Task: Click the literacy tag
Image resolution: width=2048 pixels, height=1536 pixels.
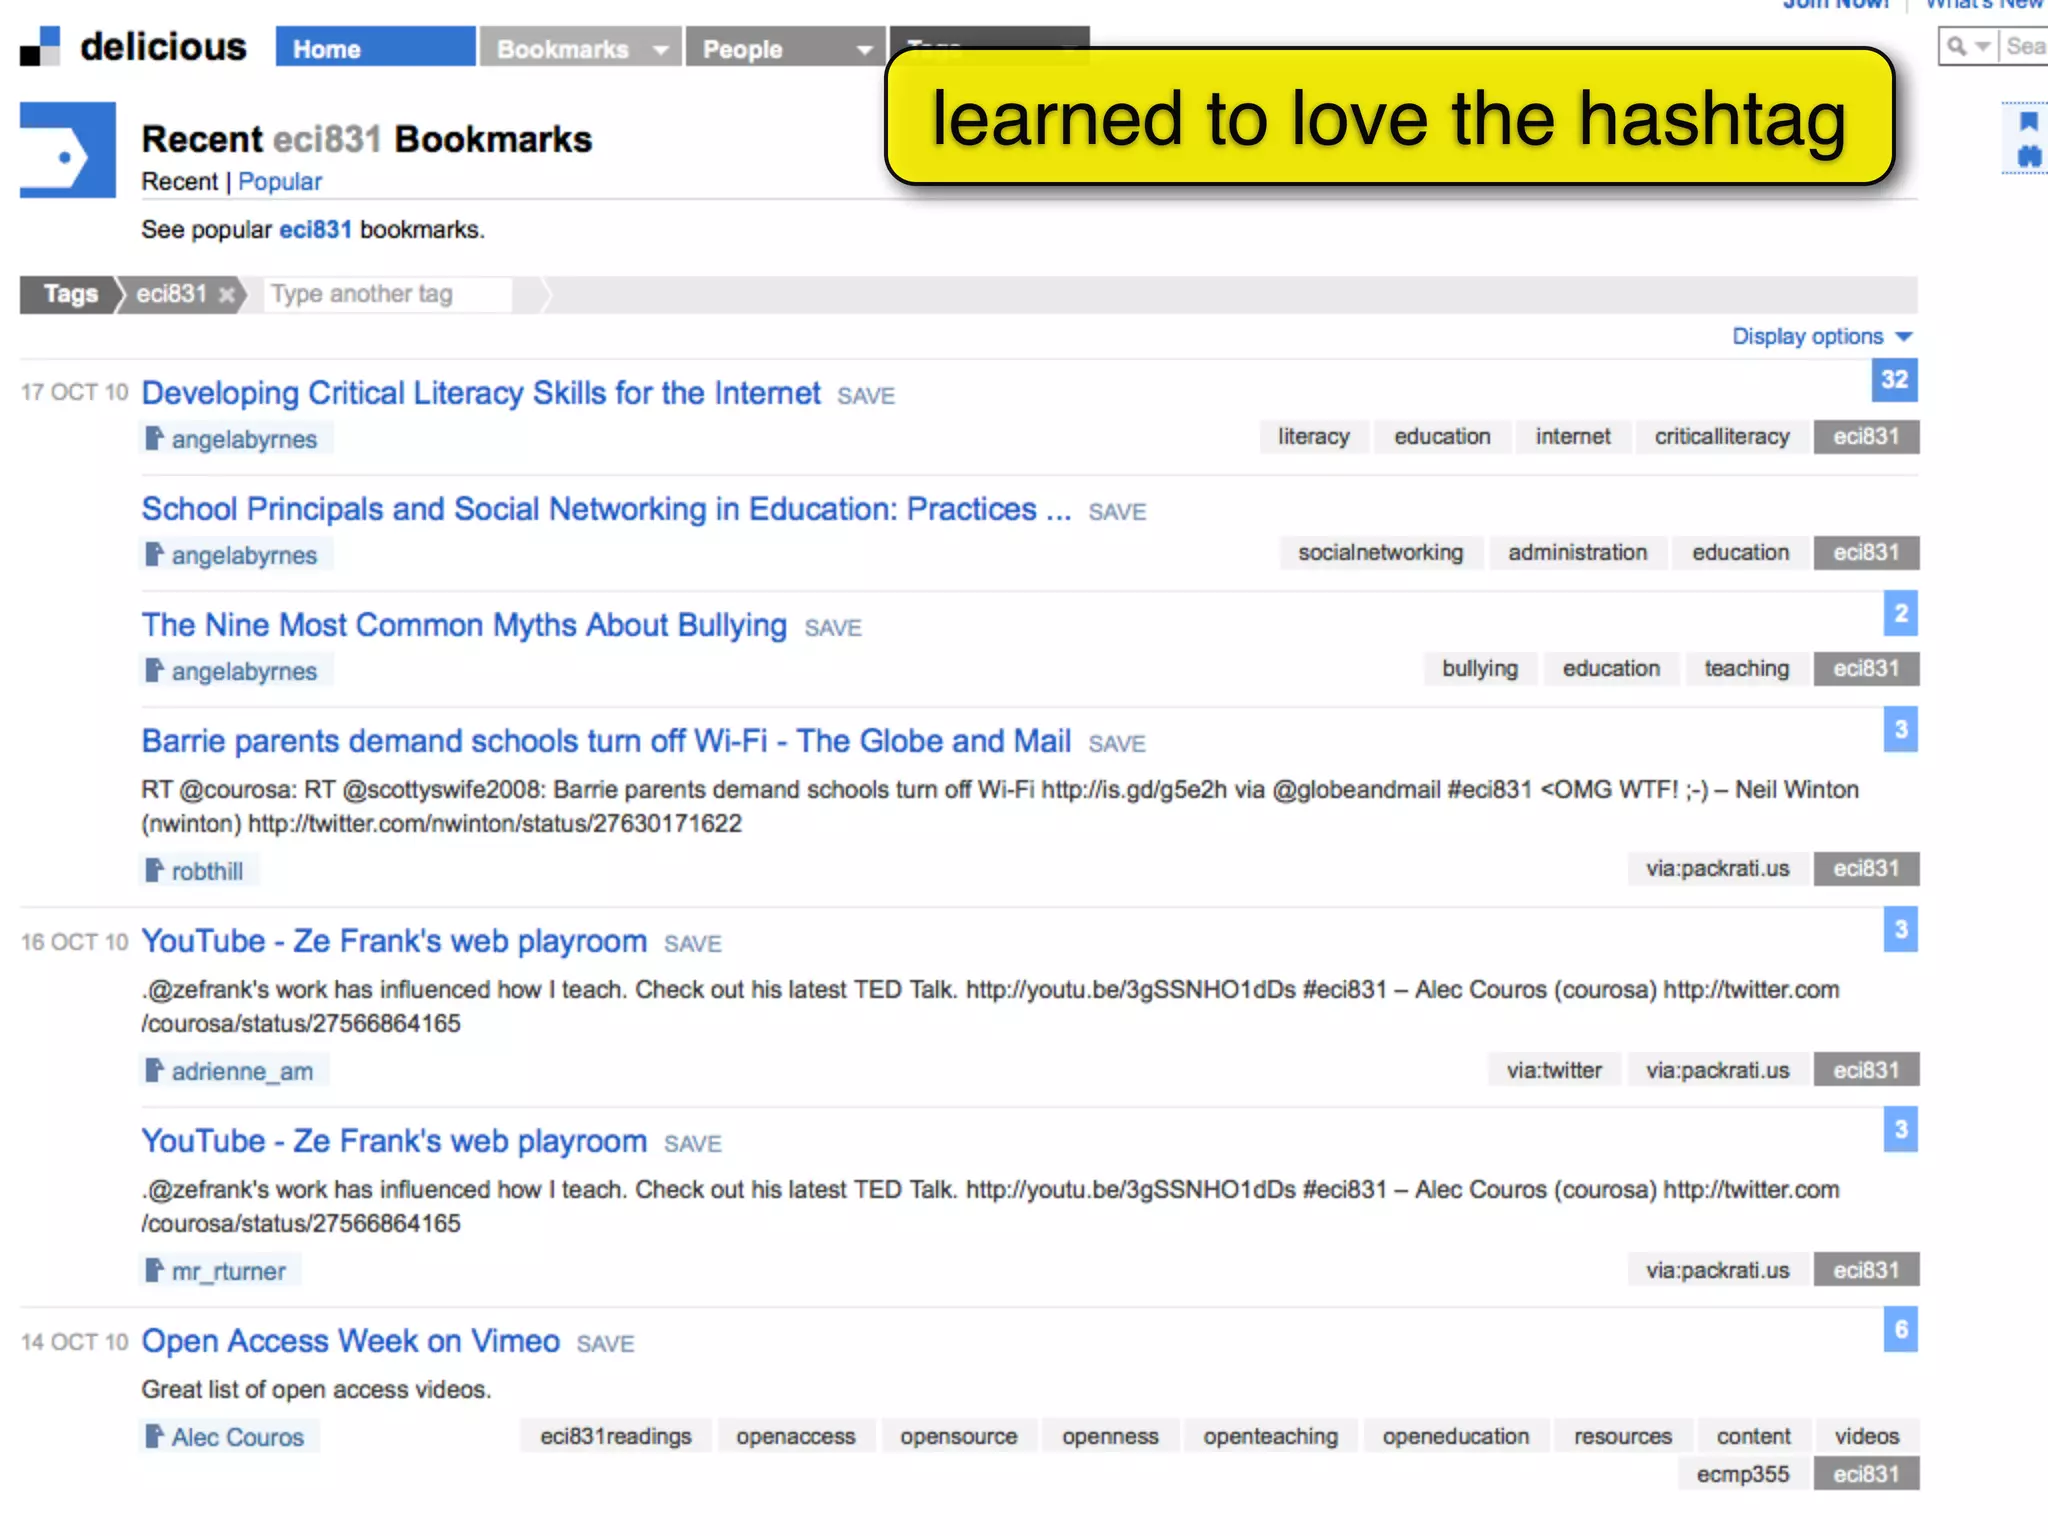Action: click(x=1313, y=437)
